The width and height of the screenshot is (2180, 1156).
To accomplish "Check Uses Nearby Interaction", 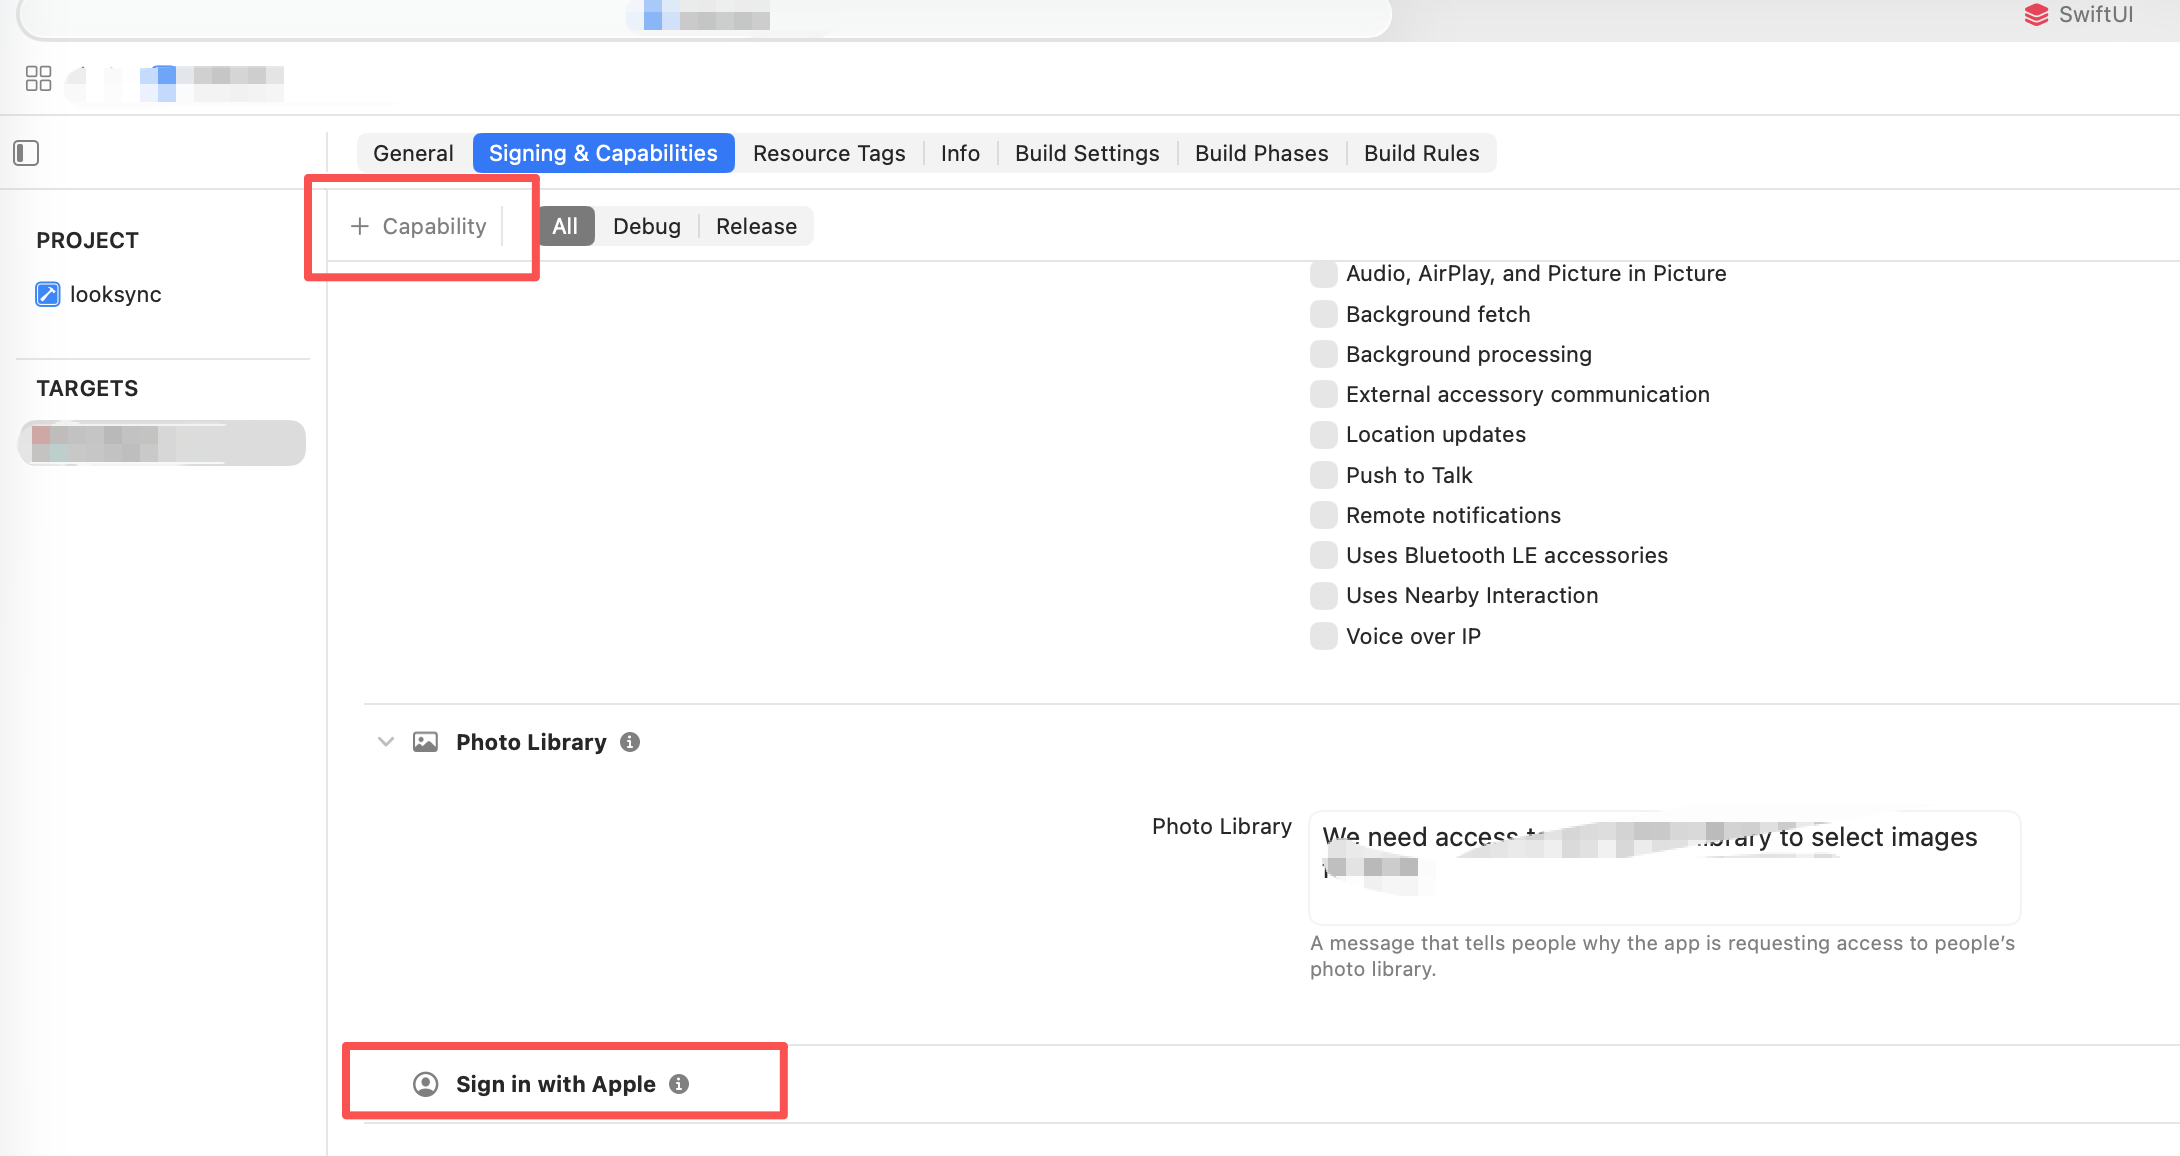I will 1324,595.
